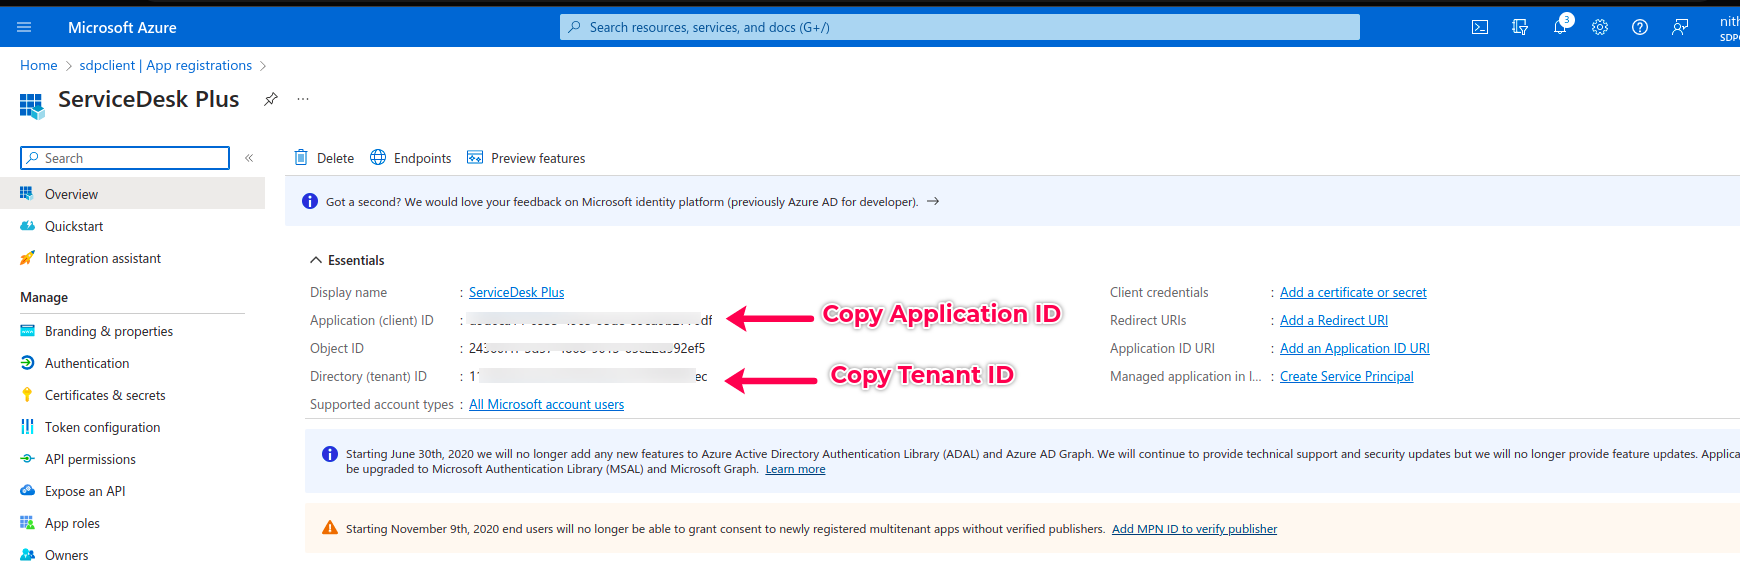The height and width of the screenshot is (570, 1740).
Task: Open the directories and subscriptions filter icon
Action: click(x=1520, y=27)
